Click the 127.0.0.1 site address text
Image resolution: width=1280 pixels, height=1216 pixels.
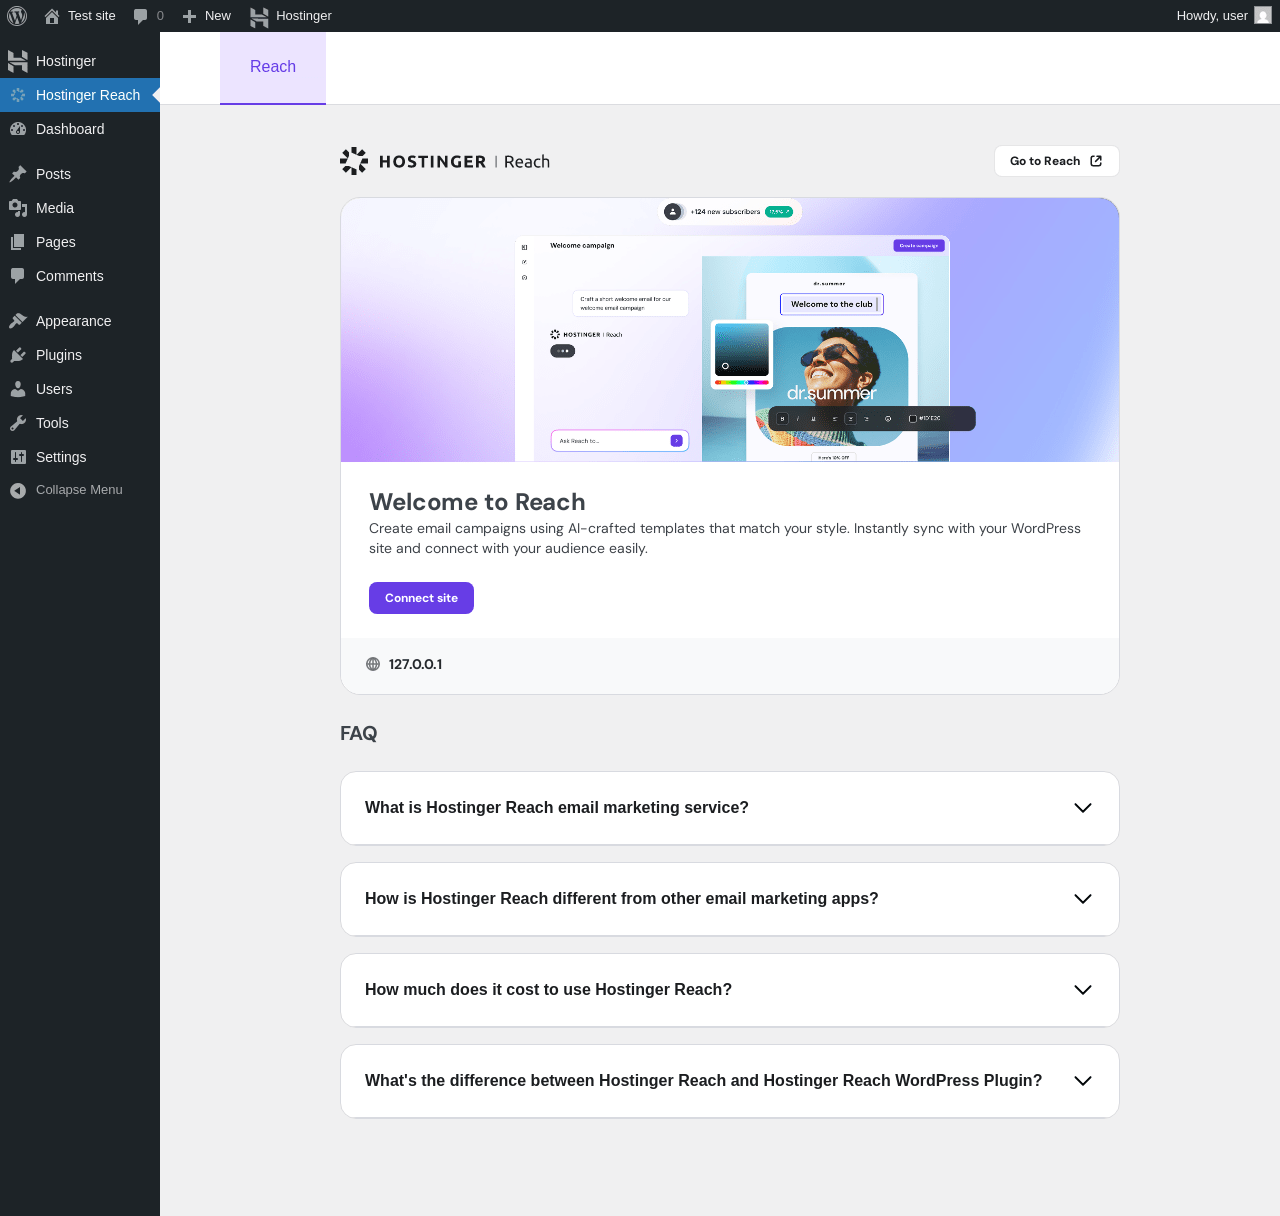coord(415,664)
